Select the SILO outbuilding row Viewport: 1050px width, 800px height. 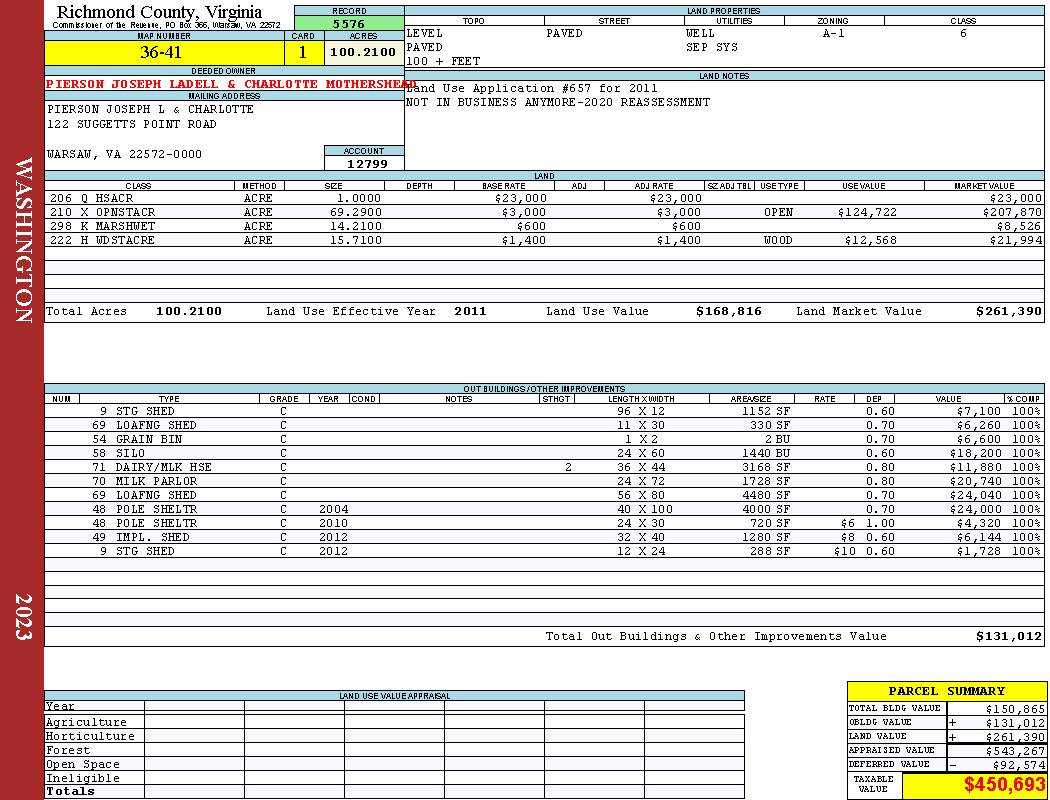tap(544, 453)
